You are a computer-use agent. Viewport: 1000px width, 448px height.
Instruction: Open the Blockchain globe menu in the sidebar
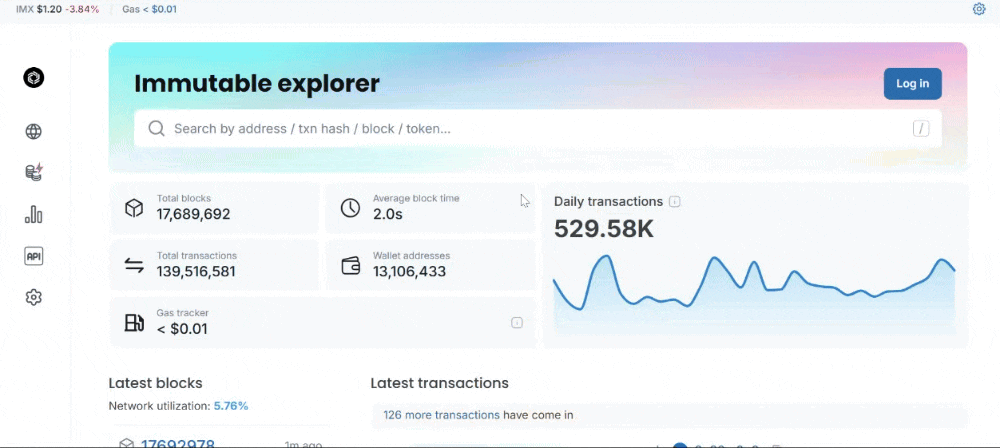[33, 131]
